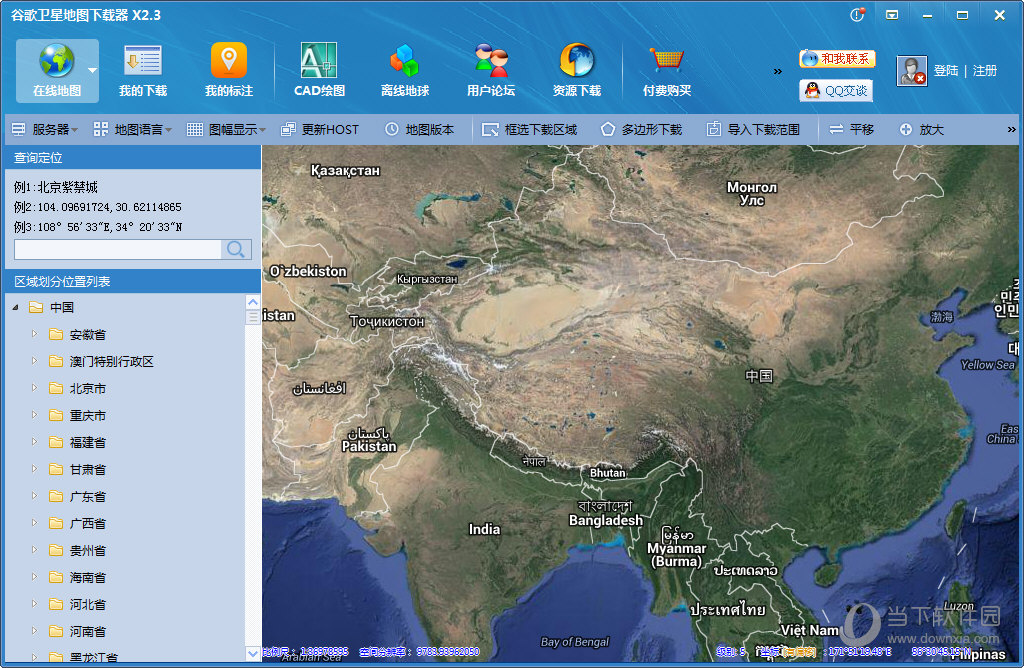Select 河北省 in region list
The height and width of the screenshot is (668, 1024).
pyautogui.click(x=88, y=605)
